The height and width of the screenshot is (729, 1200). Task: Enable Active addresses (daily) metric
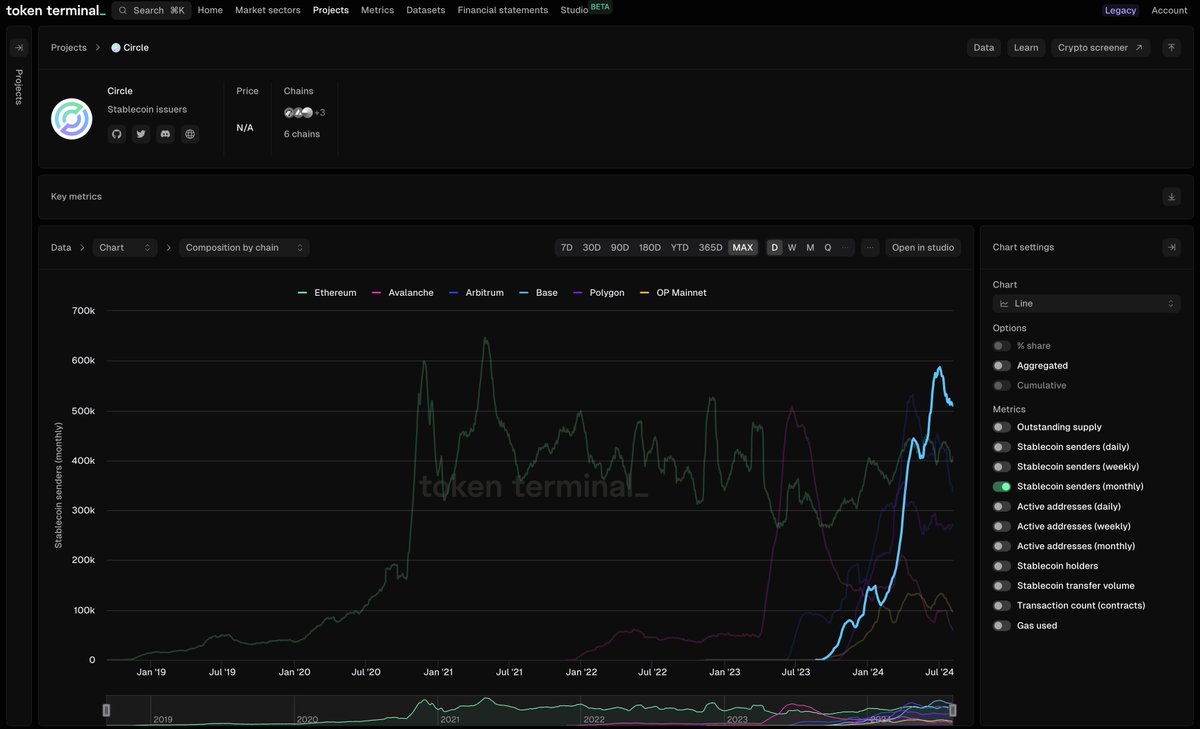pyautogui.click(x=1001, y=507)
